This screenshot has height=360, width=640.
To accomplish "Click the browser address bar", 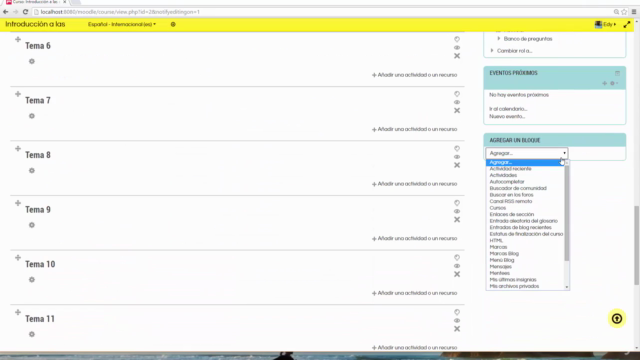I will [x=322, y=12].
